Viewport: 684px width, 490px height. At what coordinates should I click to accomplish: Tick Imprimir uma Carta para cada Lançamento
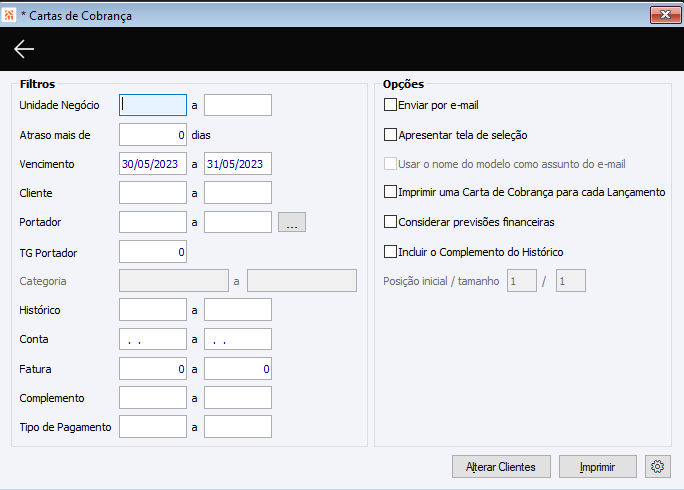coord(391,192)
